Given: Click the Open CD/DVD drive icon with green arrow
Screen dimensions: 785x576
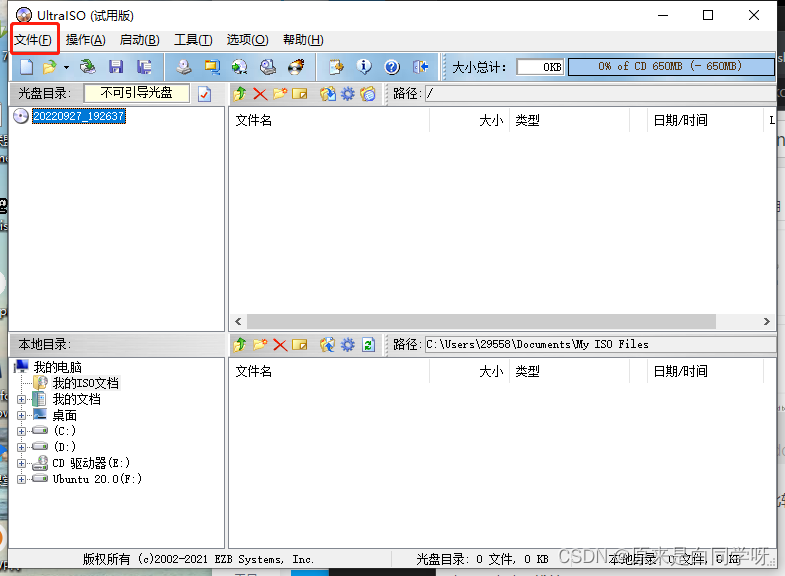Looking at the screenshot, I should pos(88,67).
